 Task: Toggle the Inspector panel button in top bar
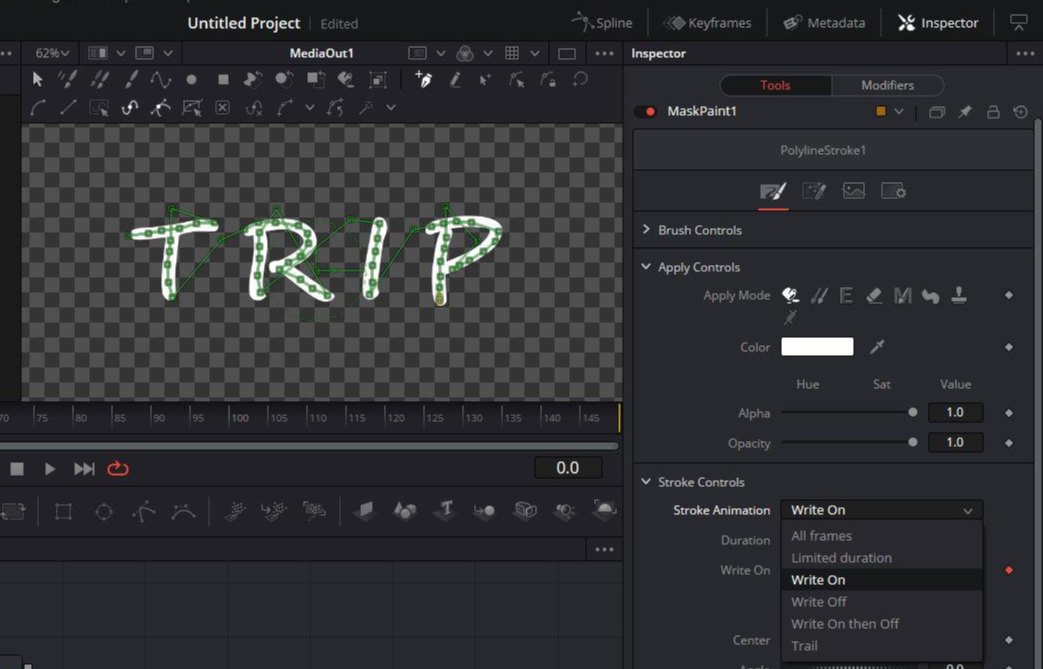tap(938, 23)
